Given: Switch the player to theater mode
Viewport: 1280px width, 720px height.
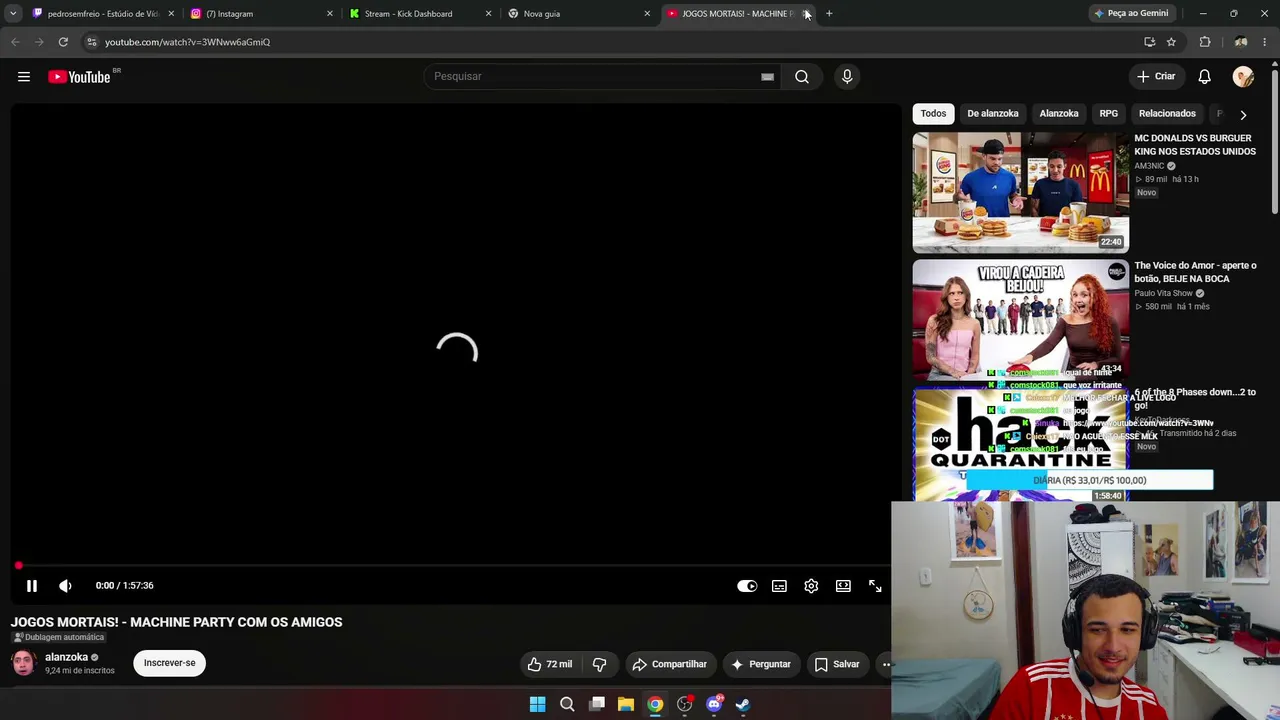Looking at the screenshot, I should (x=843, y=586).
